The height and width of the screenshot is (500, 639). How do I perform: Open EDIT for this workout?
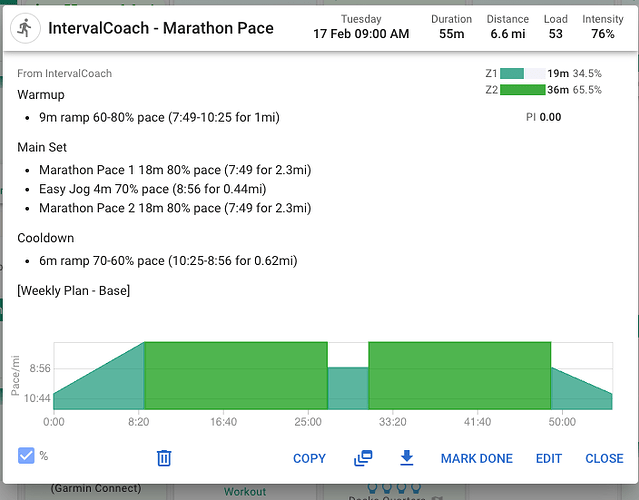pos(549,458)
